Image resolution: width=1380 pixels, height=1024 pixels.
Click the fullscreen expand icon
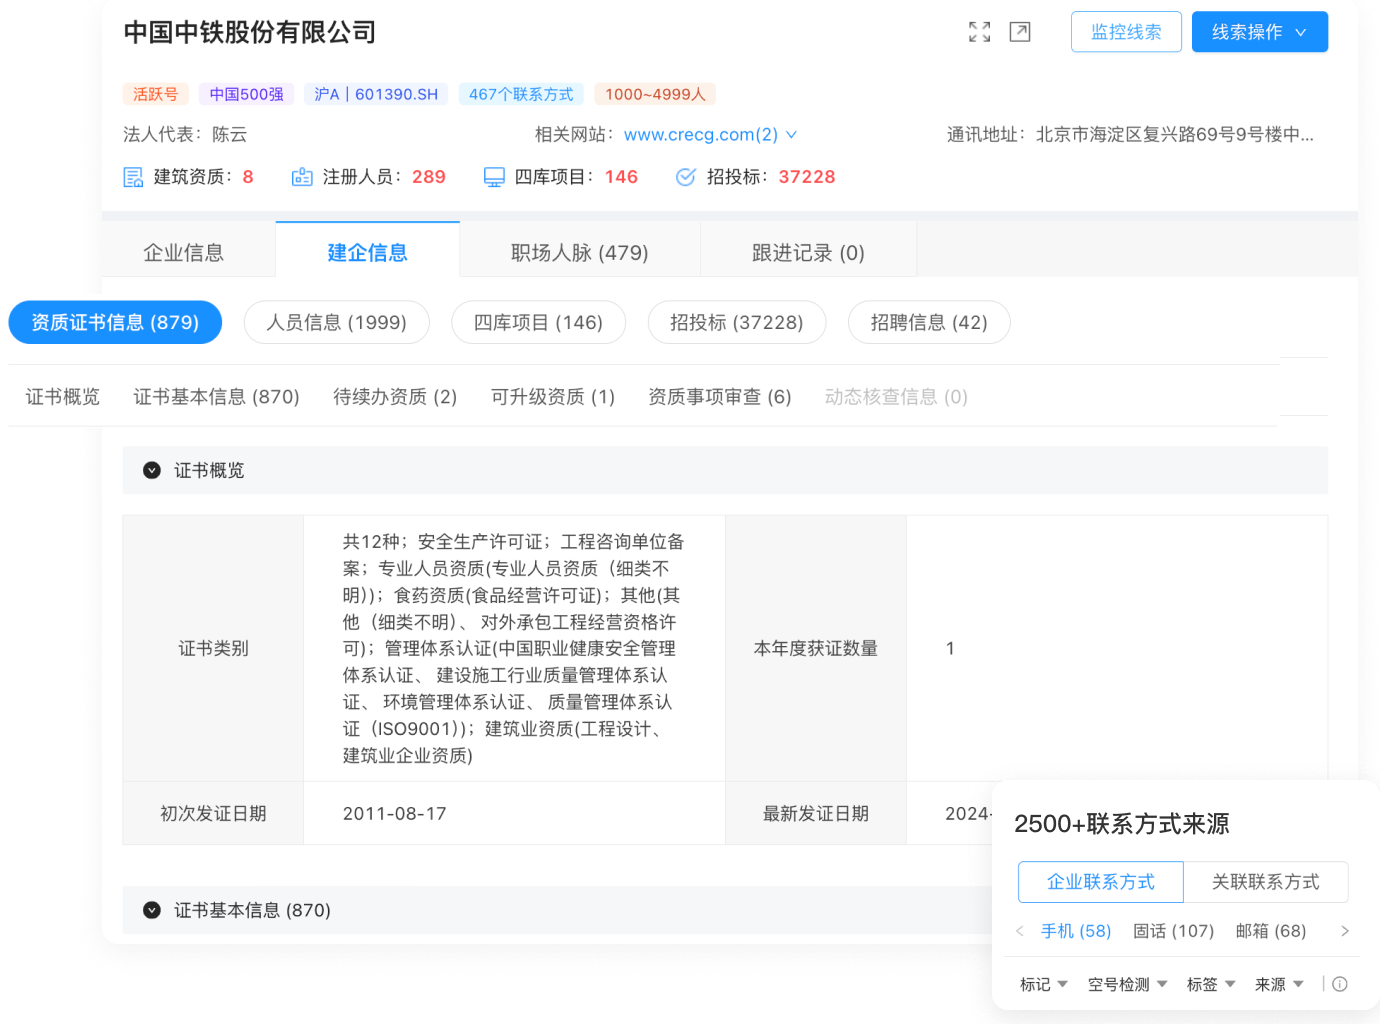(980, 32)
